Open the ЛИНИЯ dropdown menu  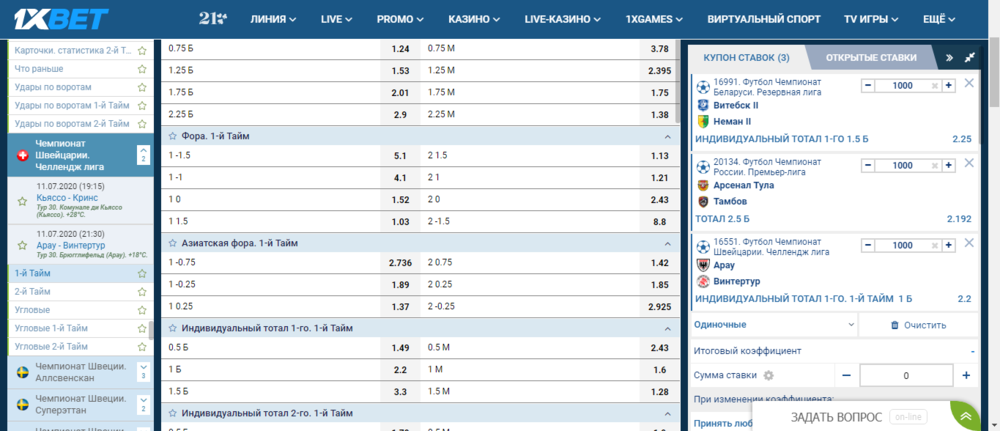pyautogui.click(x=274, y=19)
